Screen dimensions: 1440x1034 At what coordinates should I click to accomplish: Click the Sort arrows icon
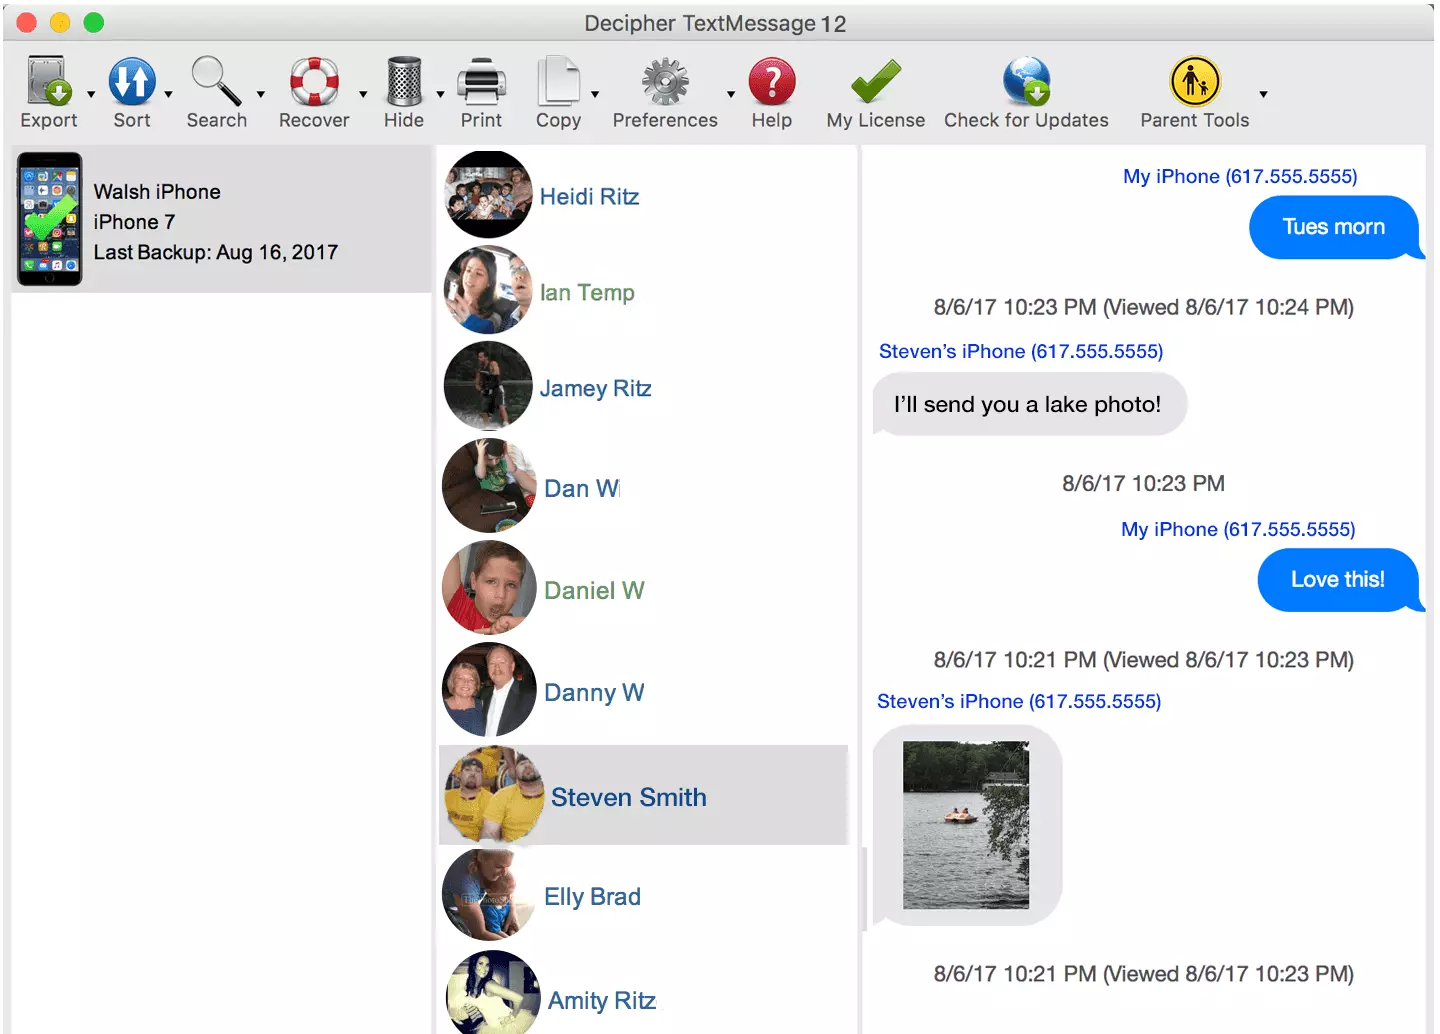tap(132, 81)
